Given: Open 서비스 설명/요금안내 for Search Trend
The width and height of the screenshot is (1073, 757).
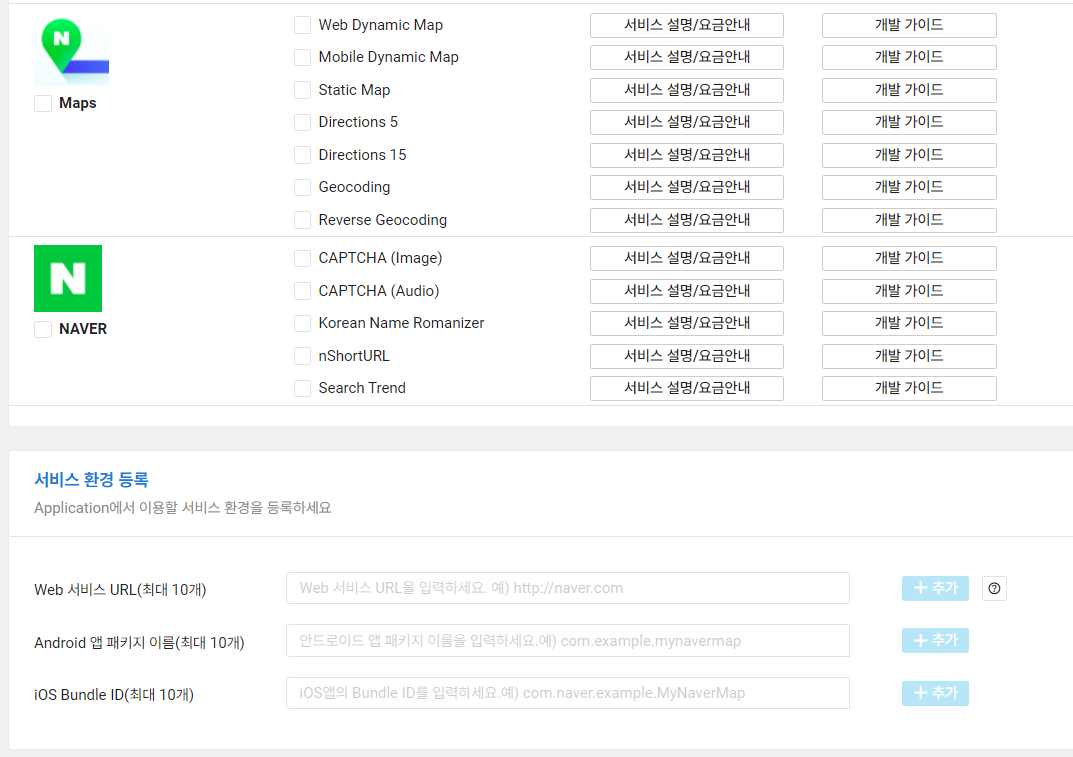Looking at the screenshot, I should click(686, 389).
